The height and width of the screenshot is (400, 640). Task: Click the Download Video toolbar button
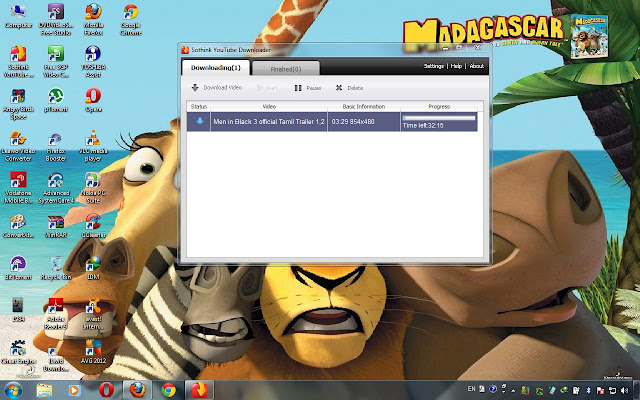(217, 88)
